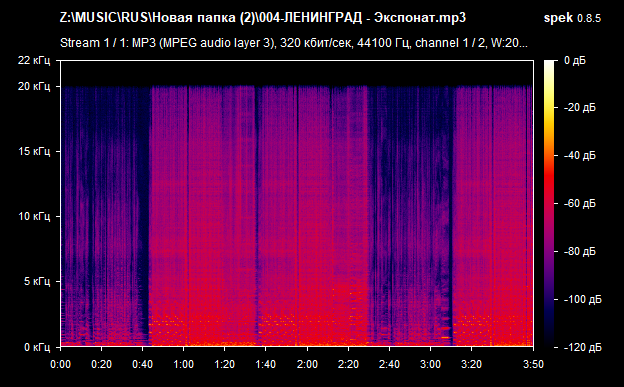Click the -60 дБ level label

click(x=580, y=203)
